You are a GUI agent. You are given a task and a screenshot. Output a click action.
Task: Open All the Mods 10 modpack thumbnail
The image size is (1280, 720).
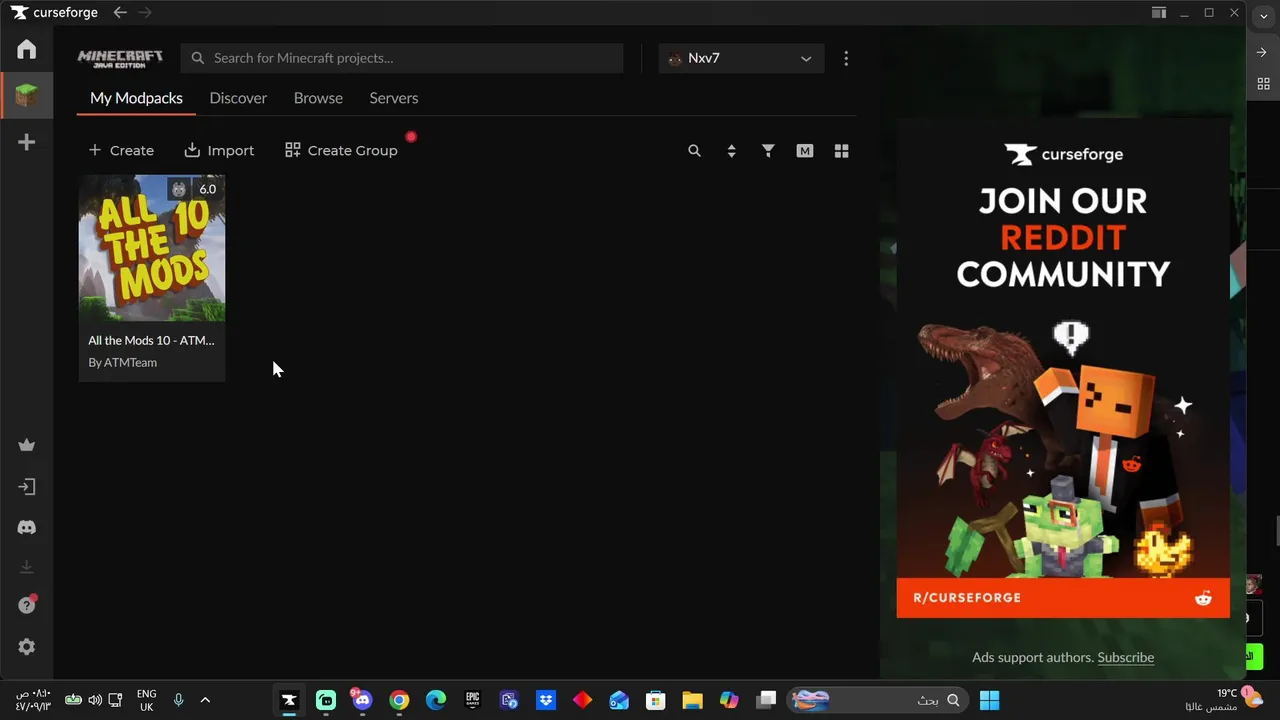click(x=152, y=248)
